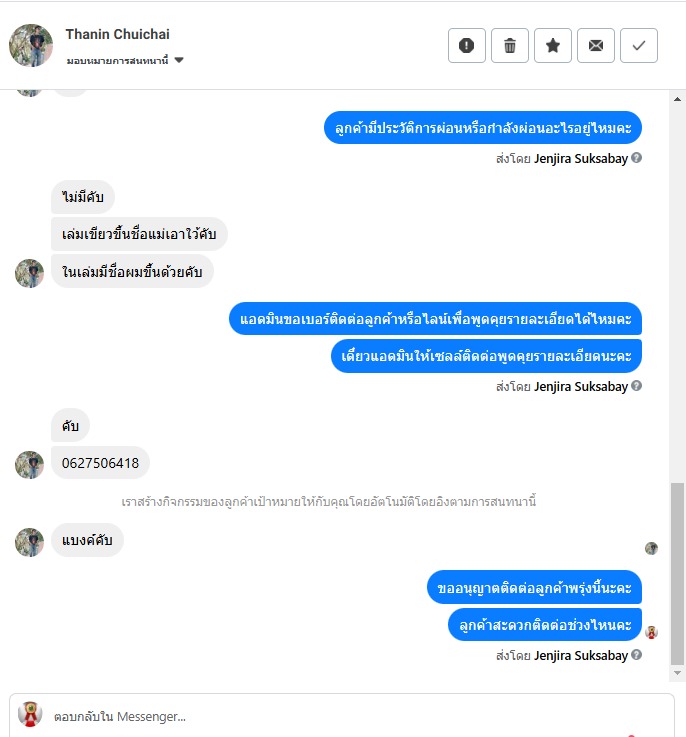Viewport: 686px width, 737px height.
Task: Click help icon beside bottom Jenjira Suksabay label
Action: [636, 655]
